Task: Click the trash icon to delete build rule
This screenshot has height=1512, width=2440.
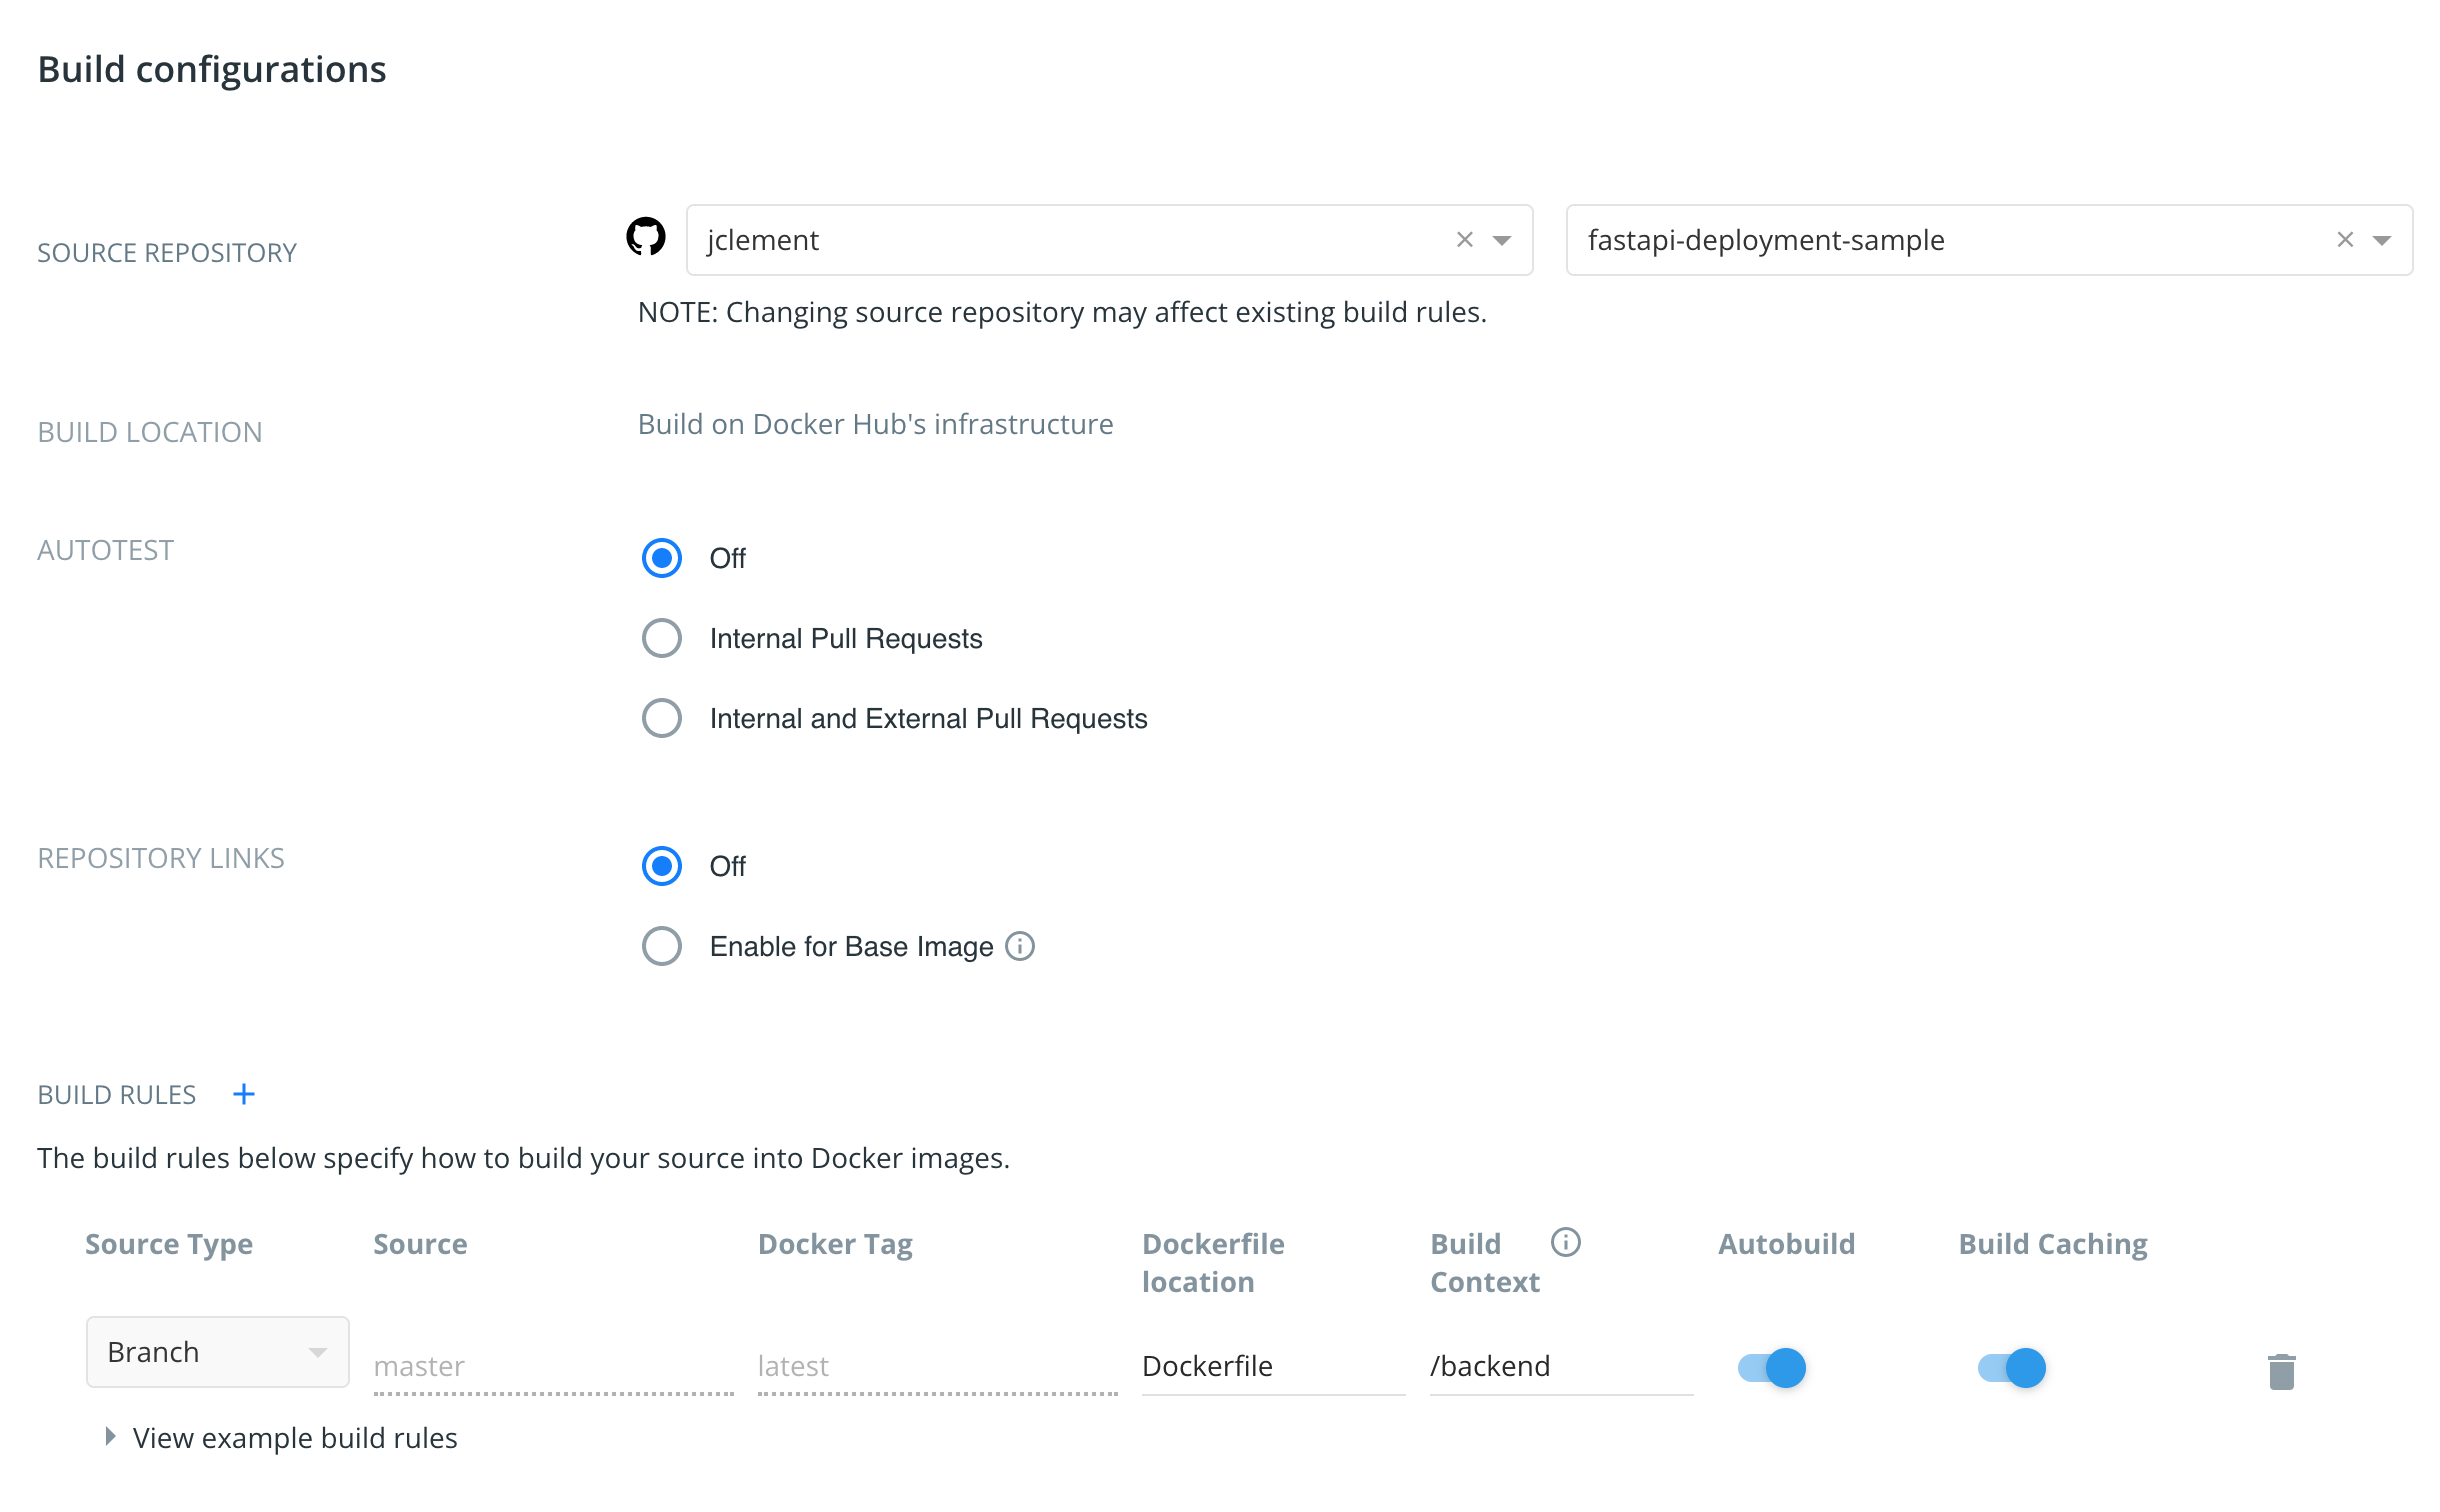Action: pos(2283,1370)
